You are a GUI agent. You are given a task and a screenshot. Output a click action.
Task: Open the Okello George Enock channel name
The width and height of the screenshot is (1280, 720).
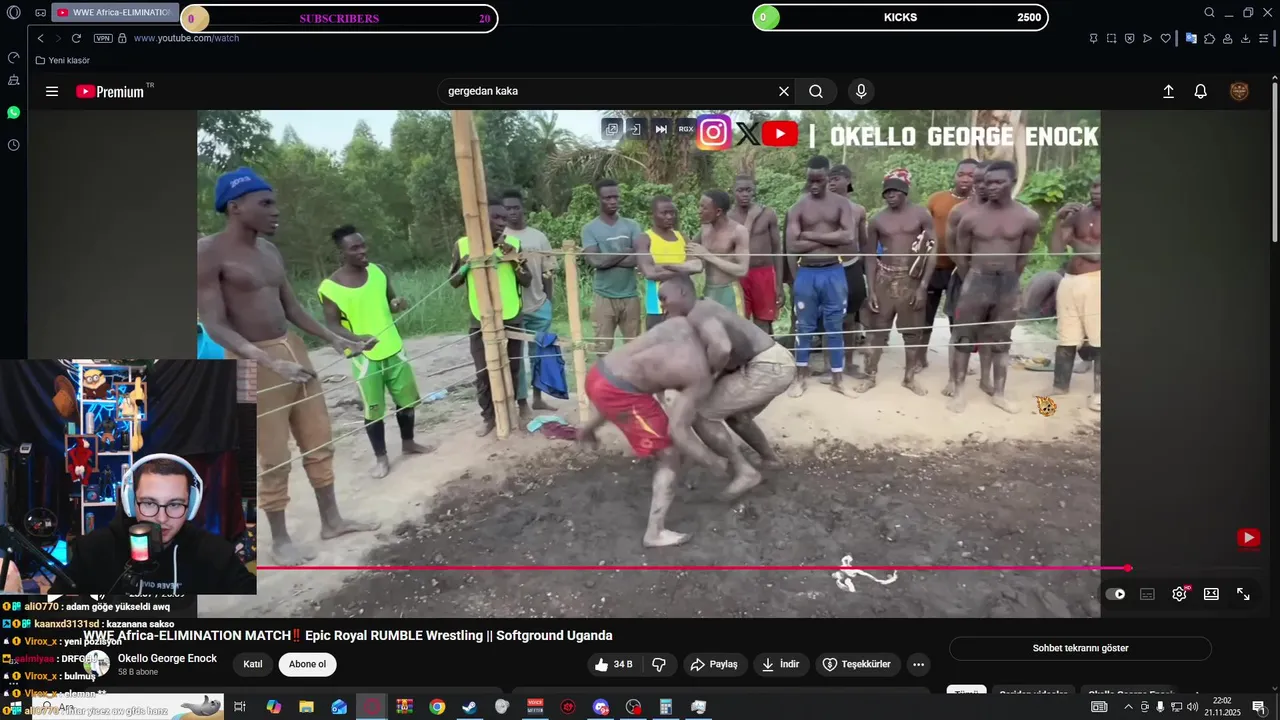[x=167, y=658]
